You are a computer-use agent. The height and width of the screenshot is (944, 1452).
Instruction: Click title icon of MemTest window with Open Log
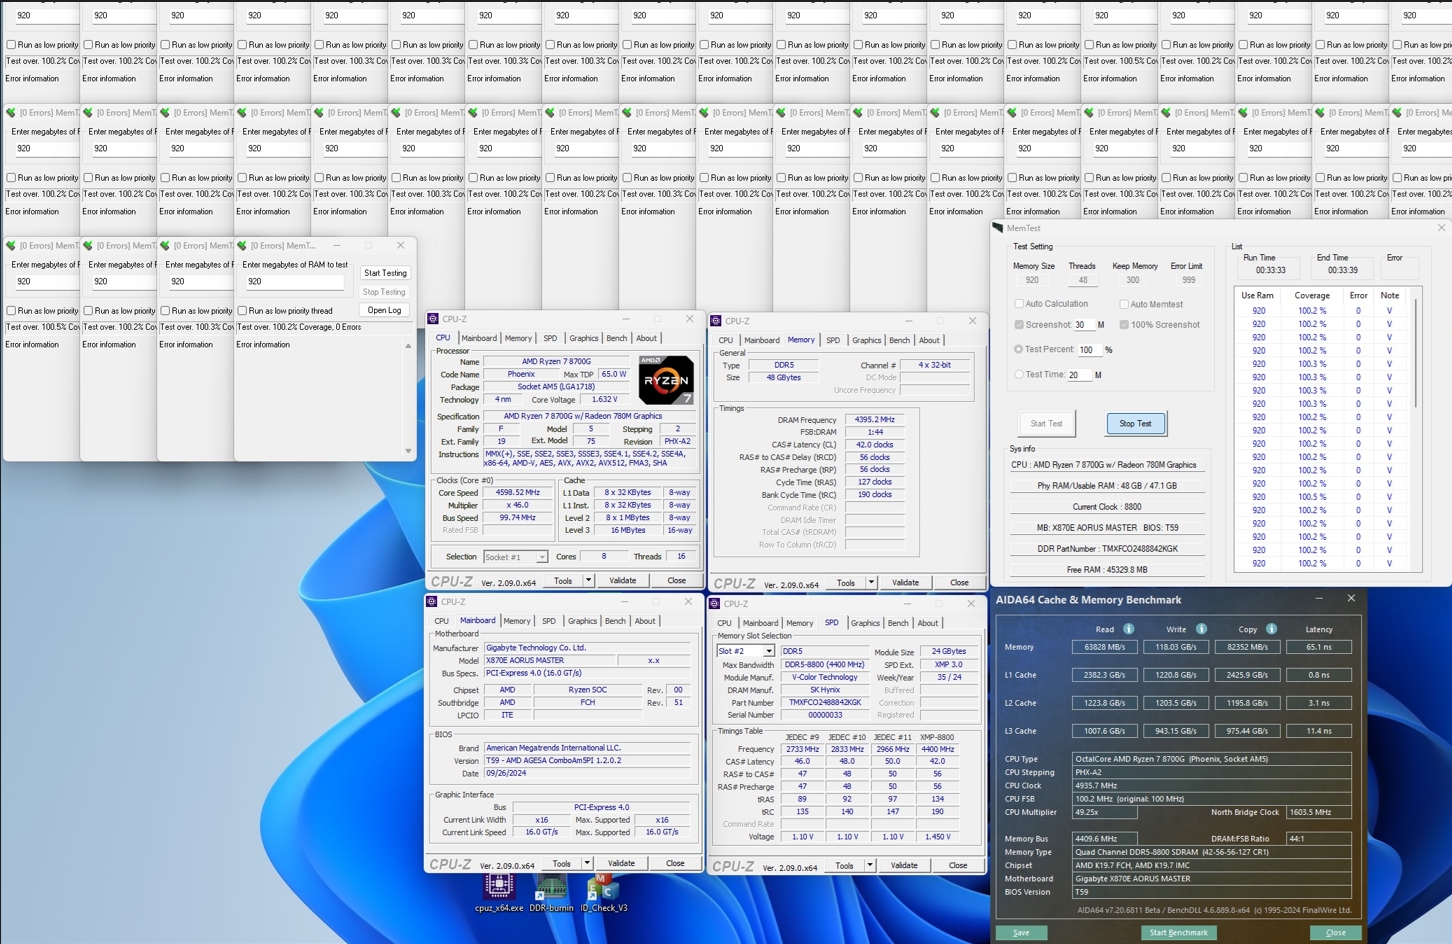coord(242,245)
